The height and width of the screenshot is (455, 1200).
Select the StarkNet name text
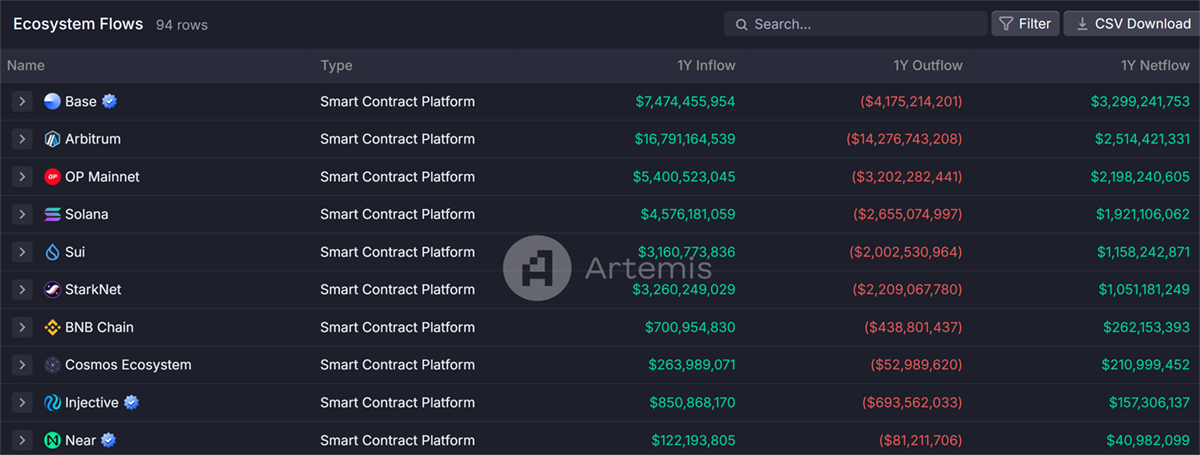click(x=93, y=290)
